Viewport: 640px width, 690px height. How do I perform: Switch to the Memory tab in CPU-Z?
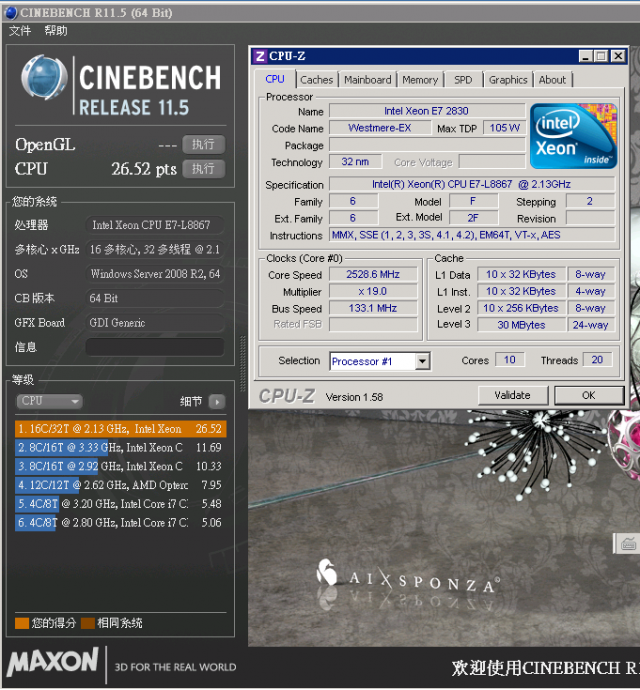tap(420, 80)
